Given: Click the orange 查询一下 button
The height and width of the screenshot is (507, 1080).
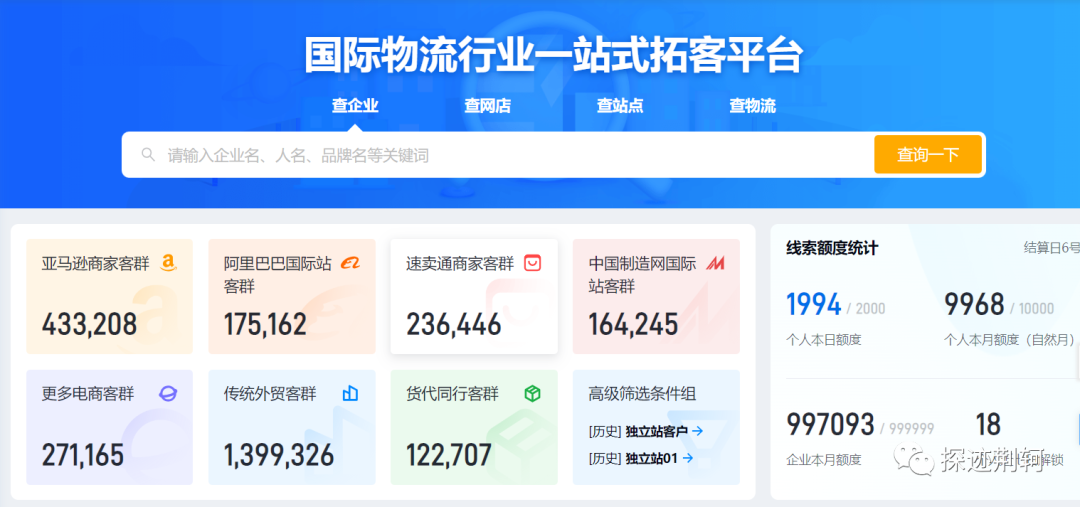Looking at the screenshot, I should pyautogui.click(x=928, y=154).
